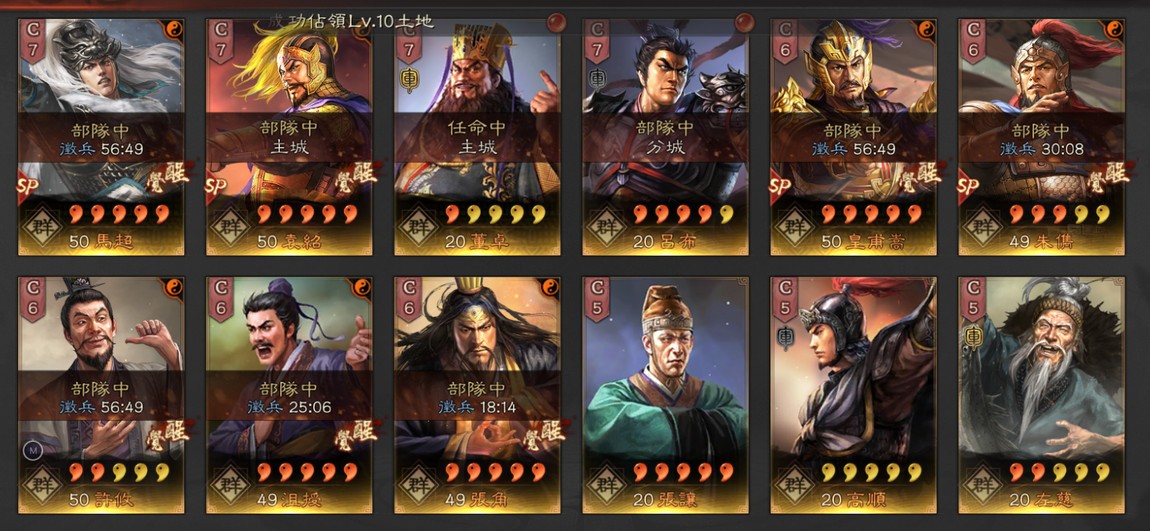The image size is (1150, 531).
Task: Click the 群 faction emblem on 許攸
Action: [42, 483]
